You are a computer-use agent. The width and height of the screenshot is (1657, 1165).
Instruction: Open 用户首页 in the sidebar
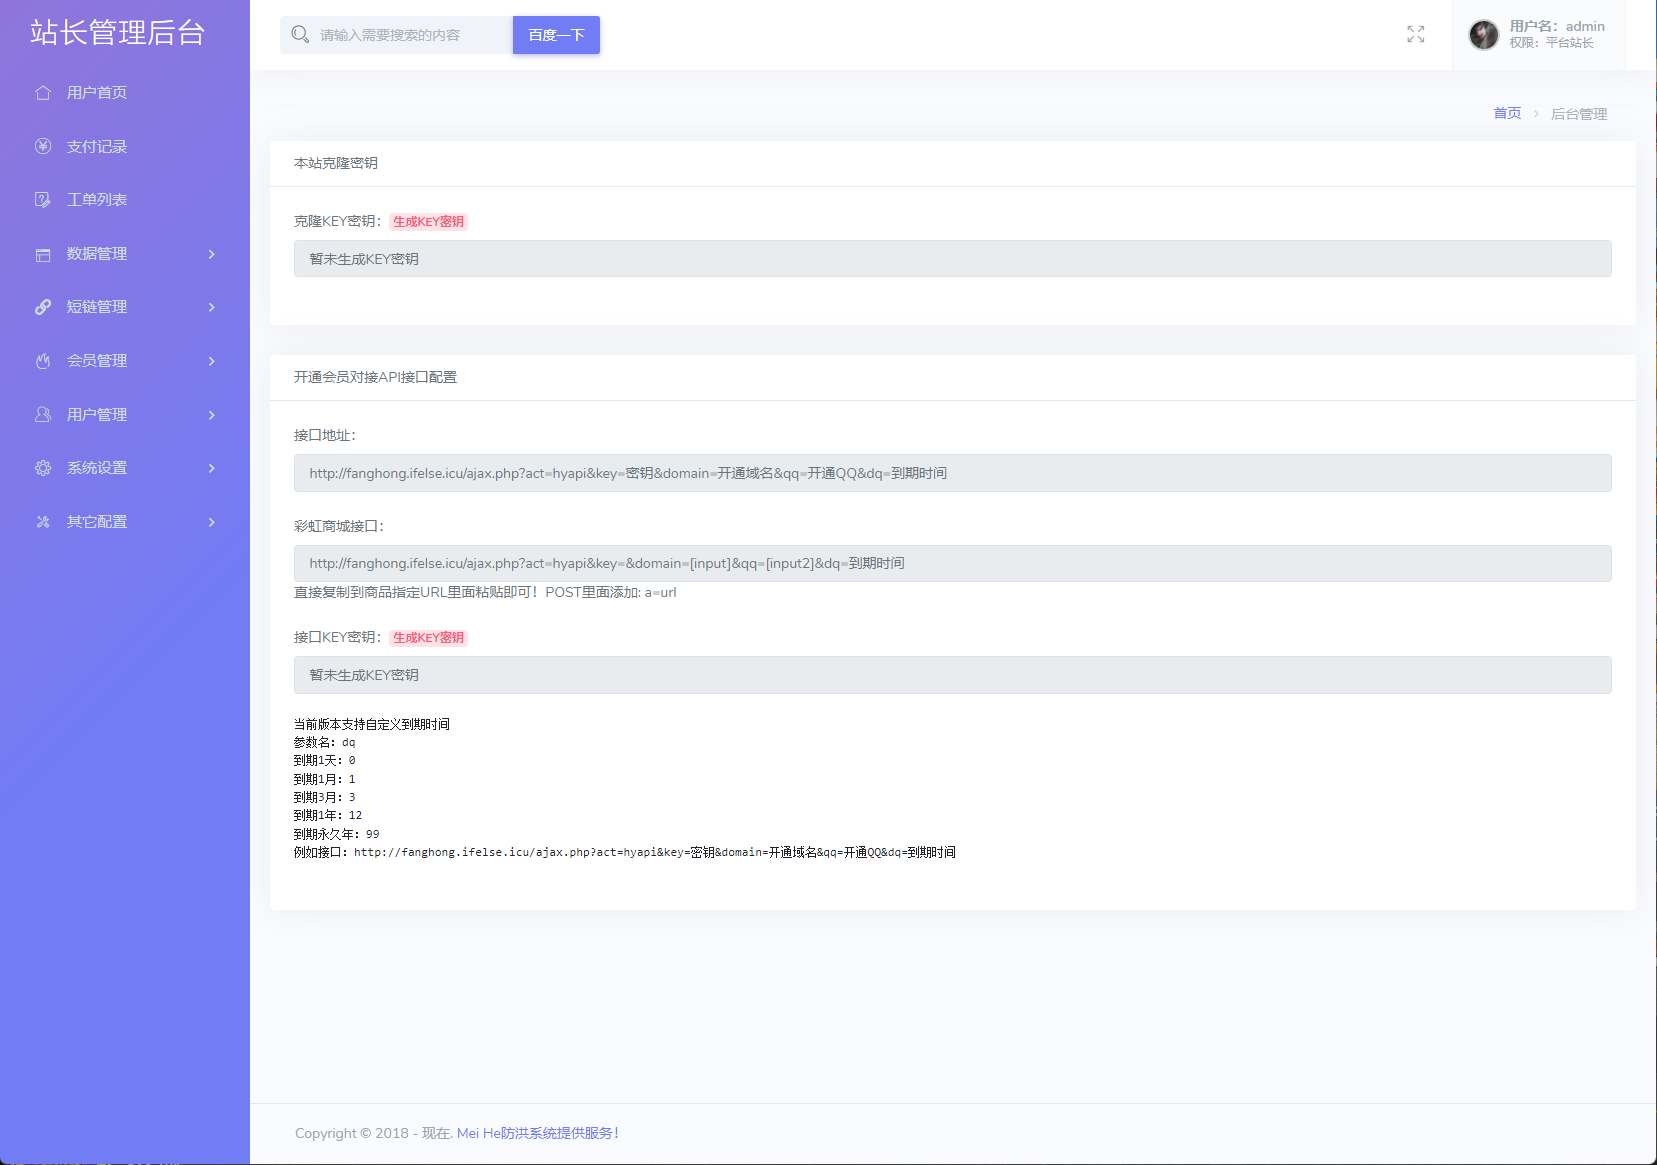click(97, 93)
